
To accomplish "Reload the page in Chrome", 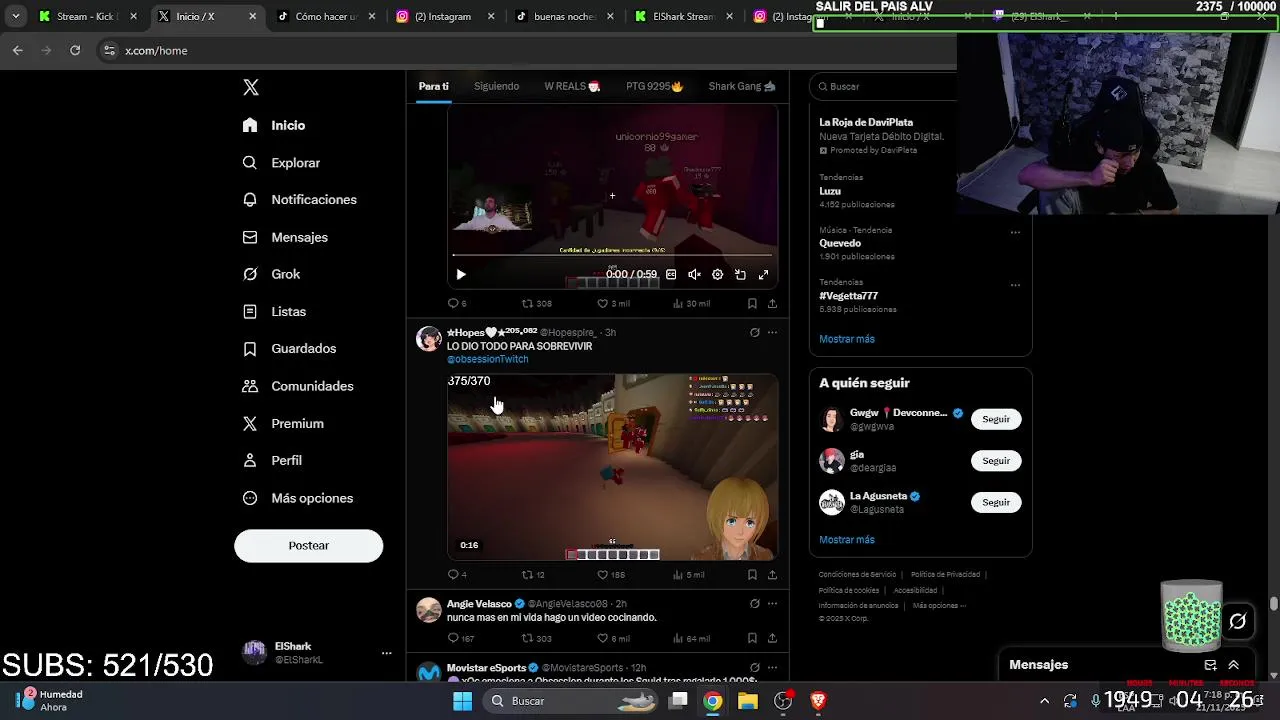I will (x=75, y=50).
